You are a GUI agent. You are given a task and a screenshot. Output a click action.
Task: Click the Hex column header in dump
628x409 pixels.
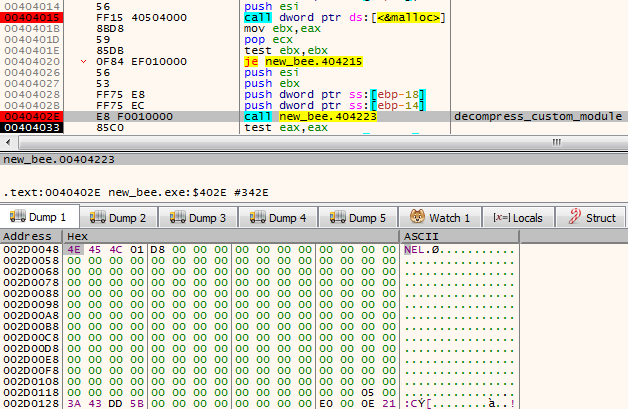tap(78, 235)
